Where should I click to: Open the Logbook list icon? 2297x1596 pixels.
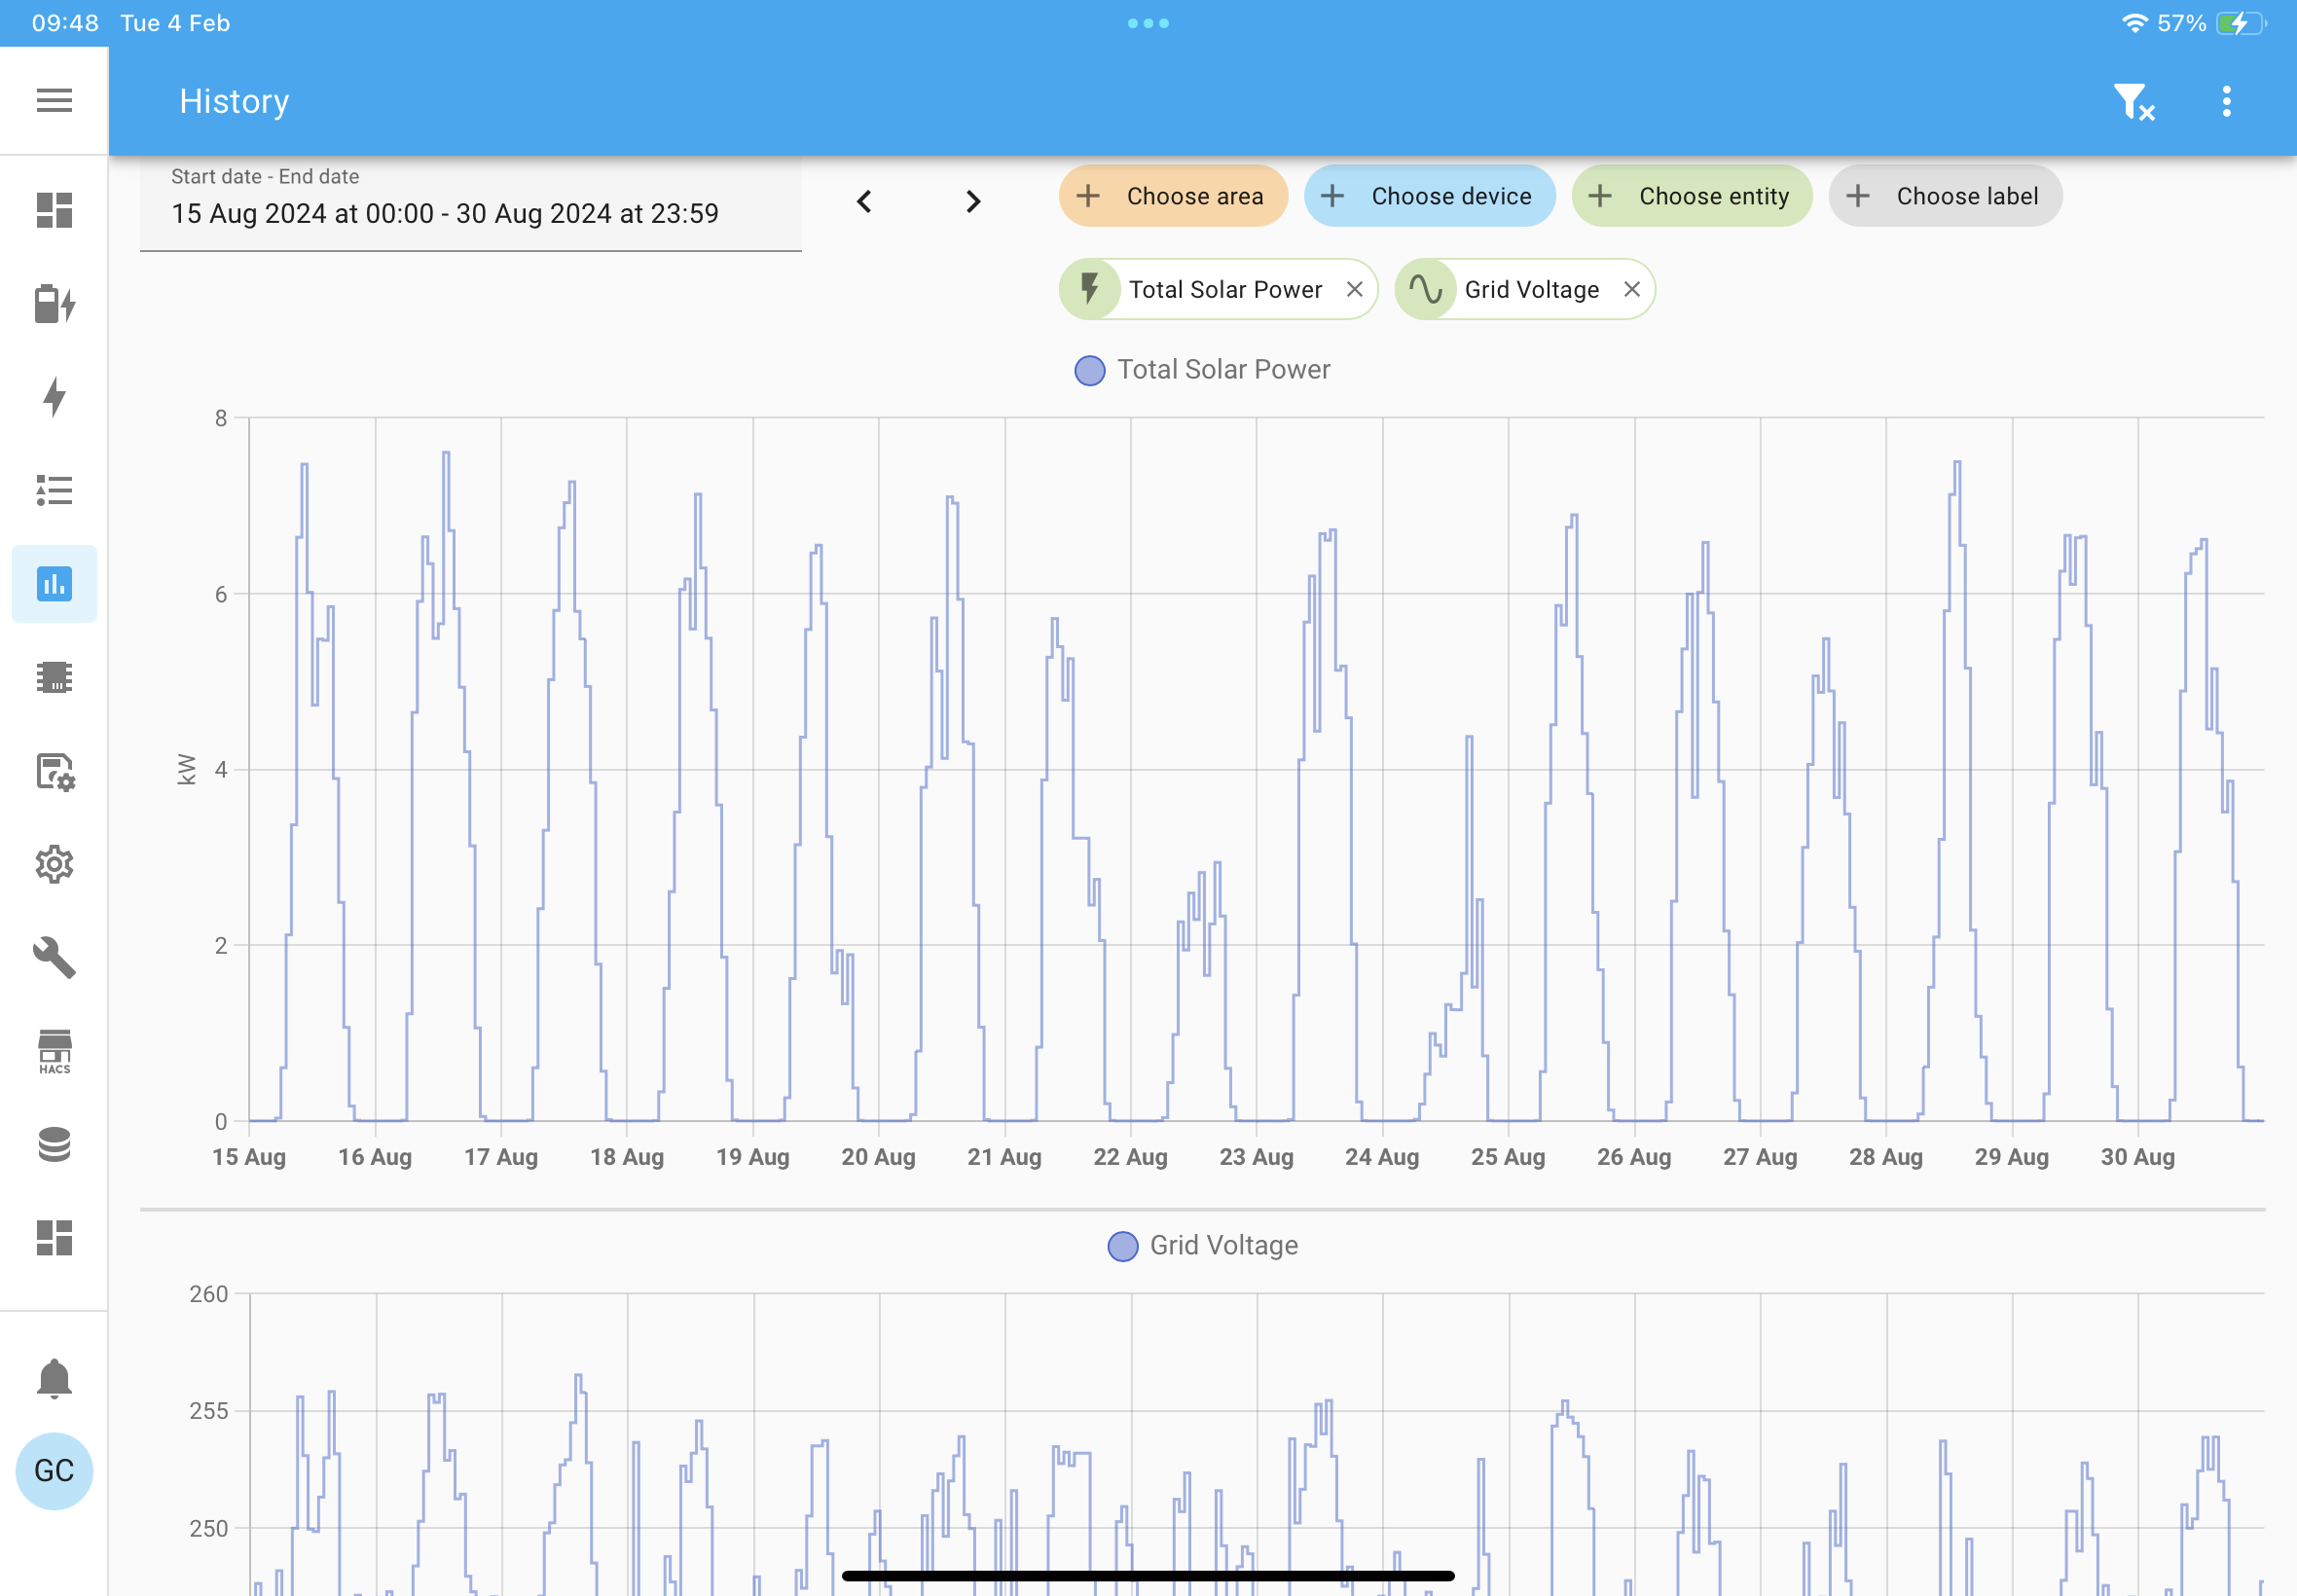point(54,490)
